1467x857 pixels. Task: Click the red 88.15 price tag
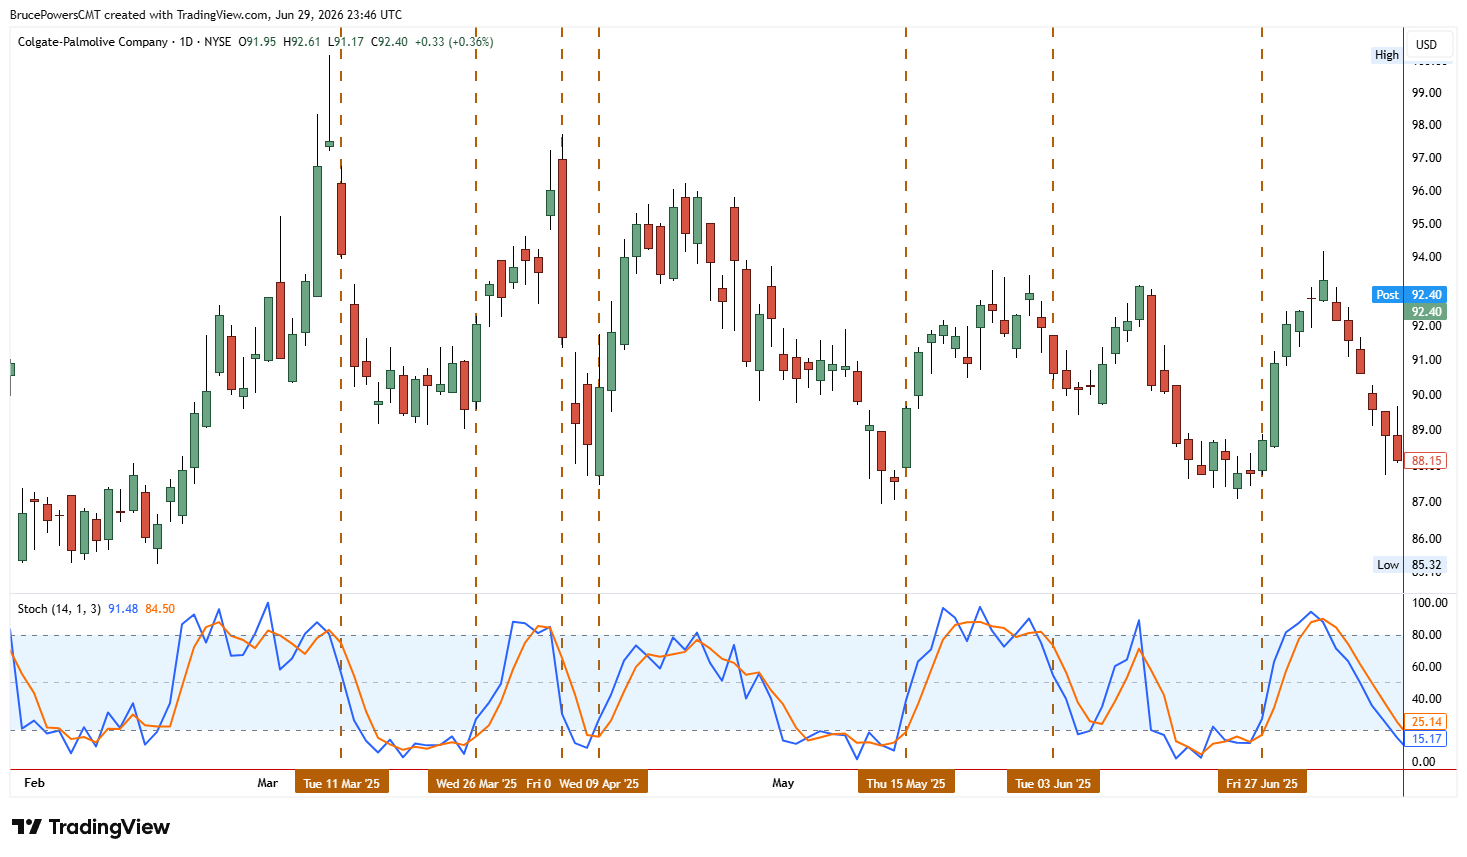(x=1426, y=461)
